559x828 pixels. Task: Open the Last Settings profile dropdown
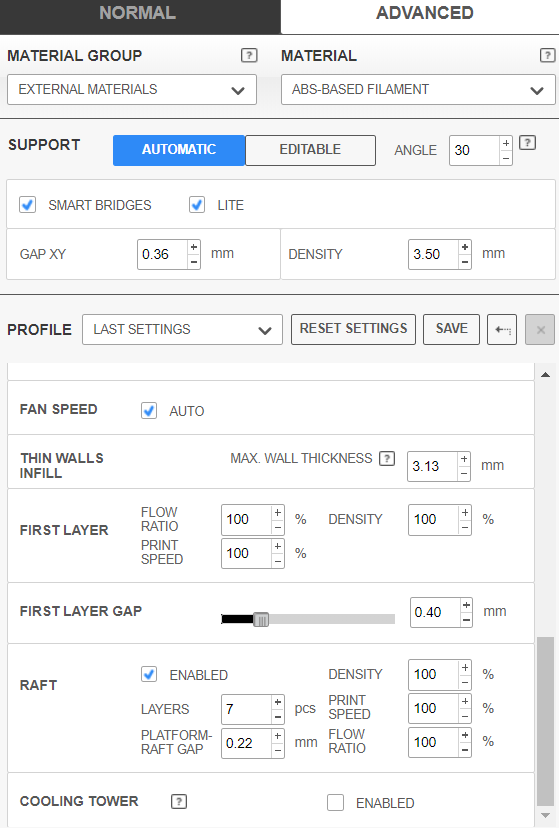click(183, 330)
